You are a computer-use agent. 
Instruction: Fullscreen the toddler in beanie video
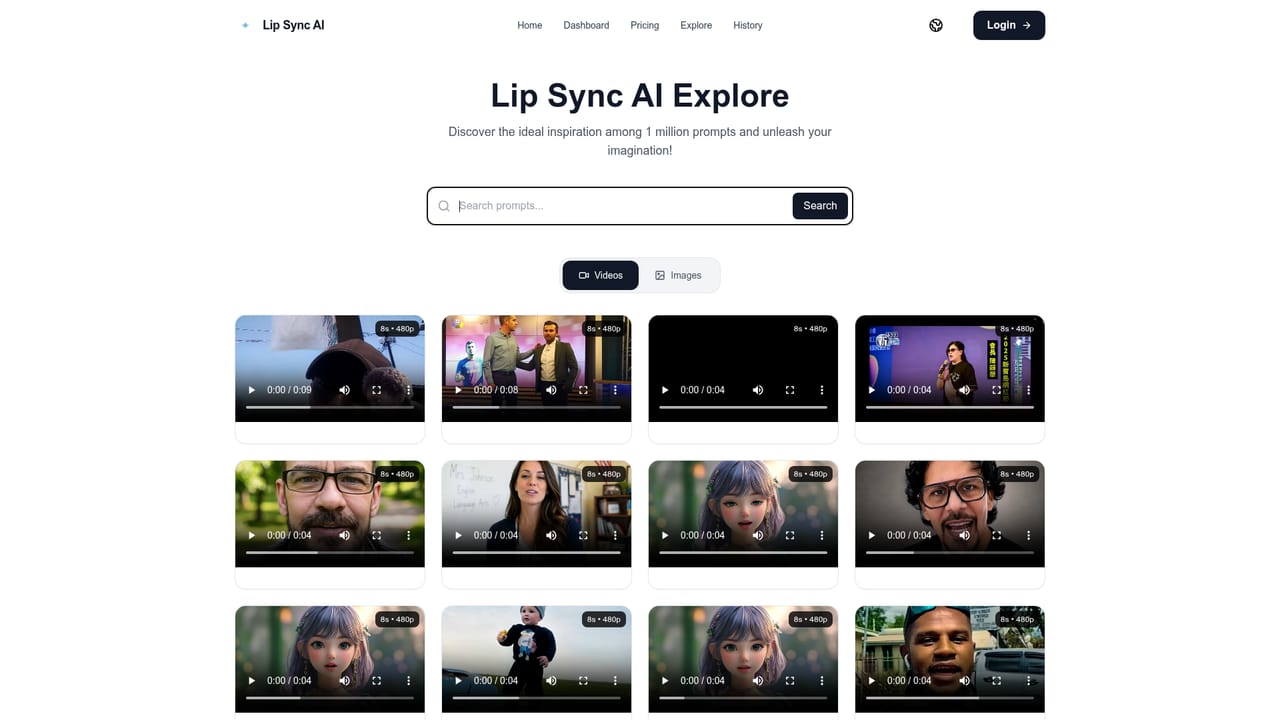point(583,680)
